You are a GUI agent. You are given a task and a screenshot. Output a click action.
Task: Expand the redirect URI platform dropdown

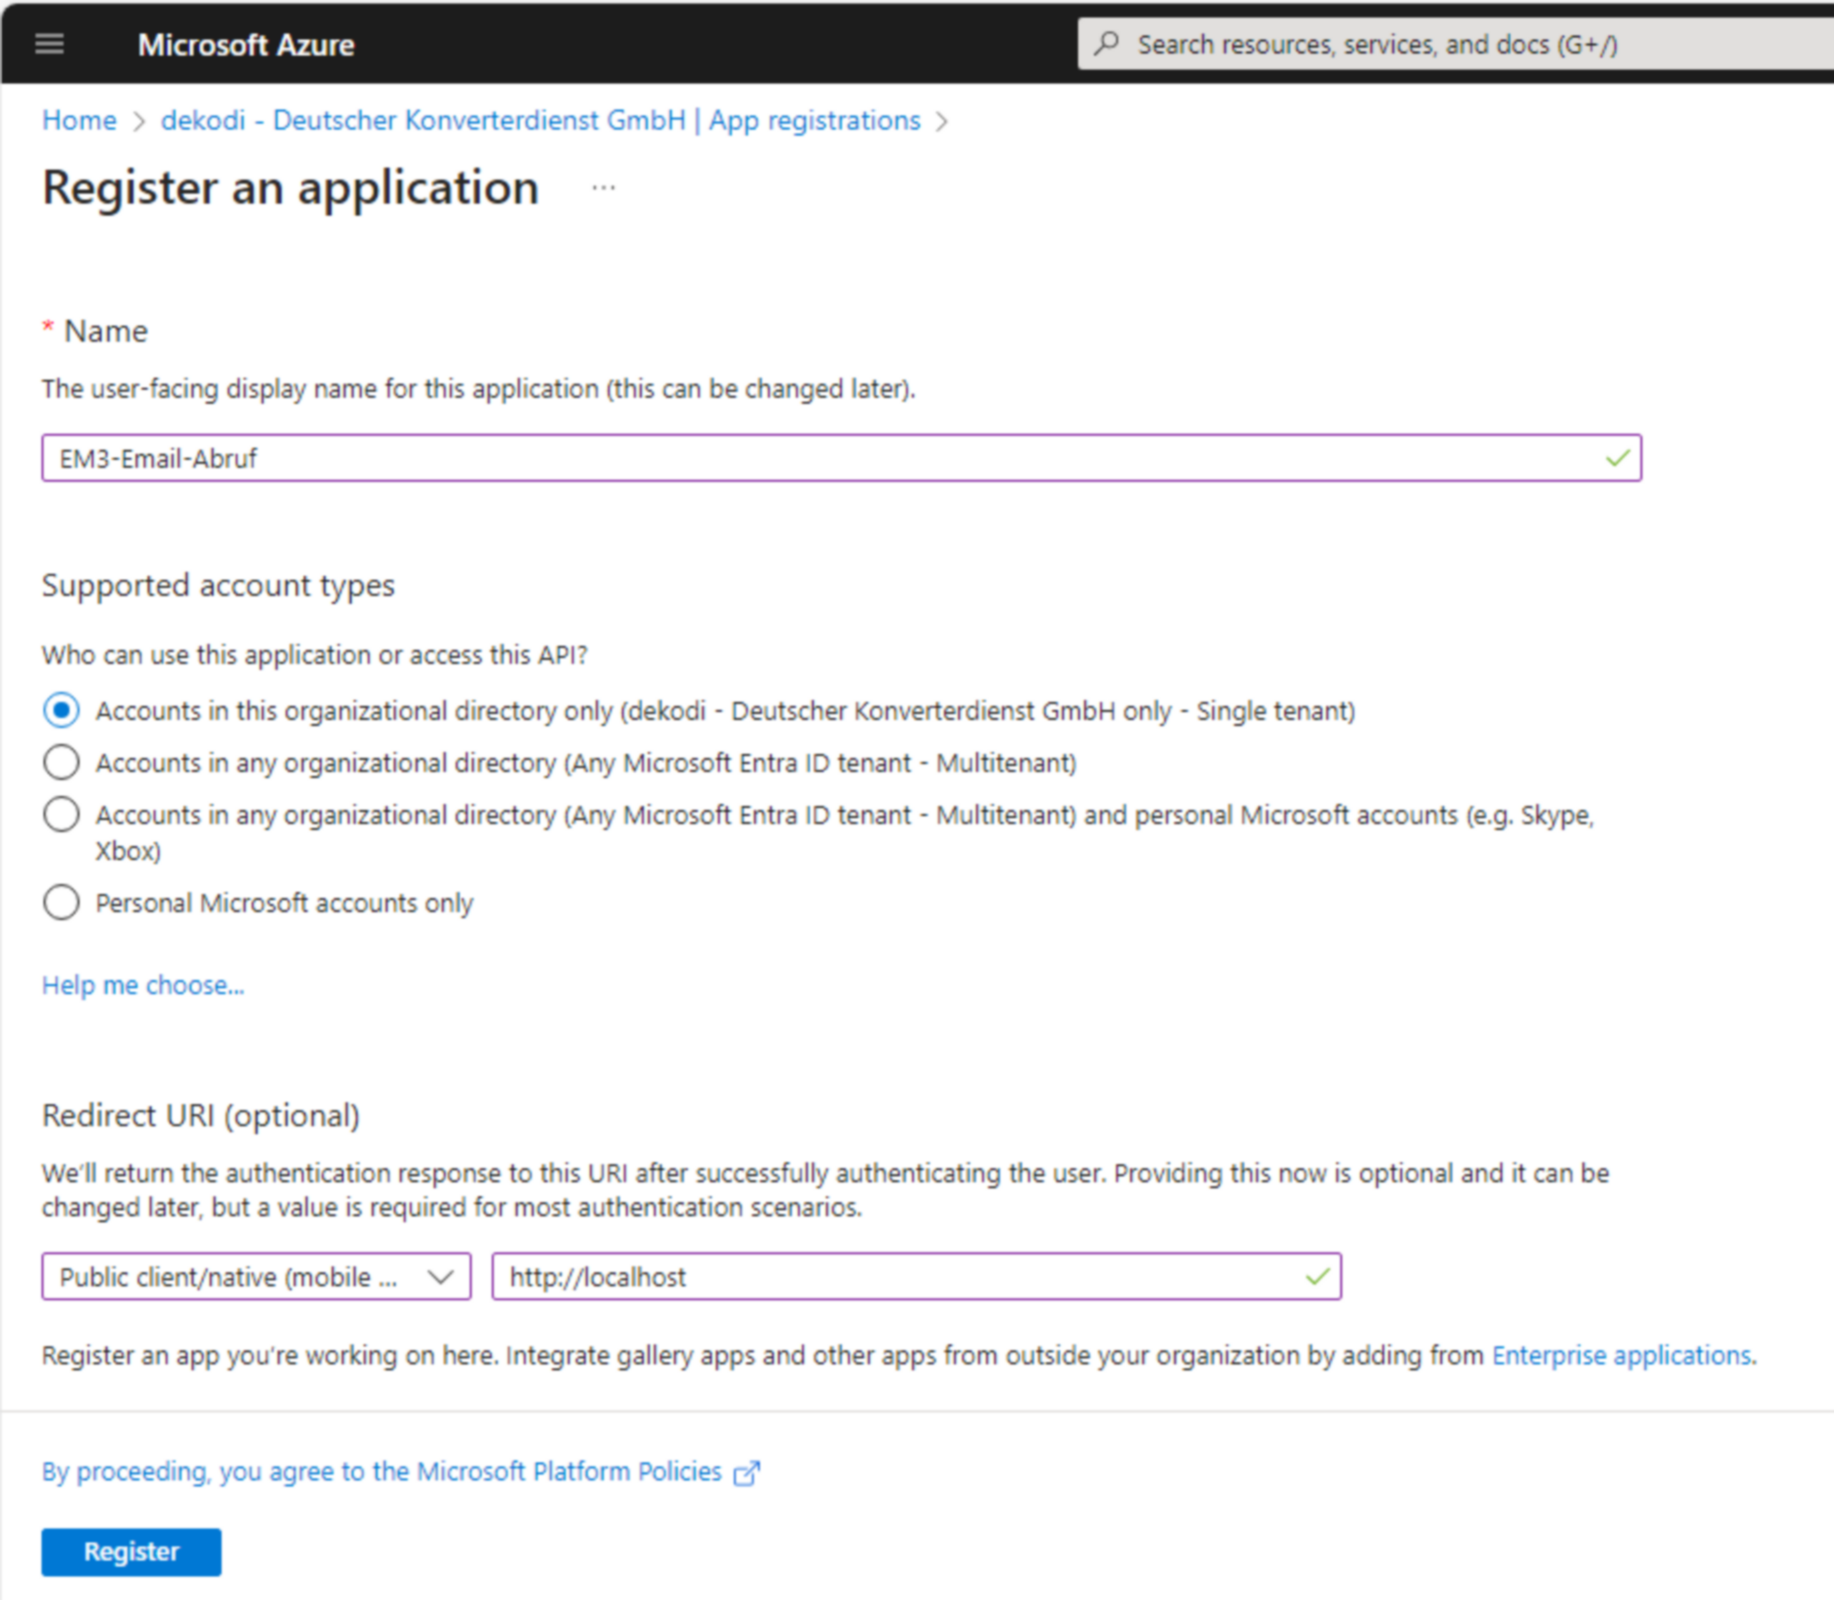point(256,1277)
